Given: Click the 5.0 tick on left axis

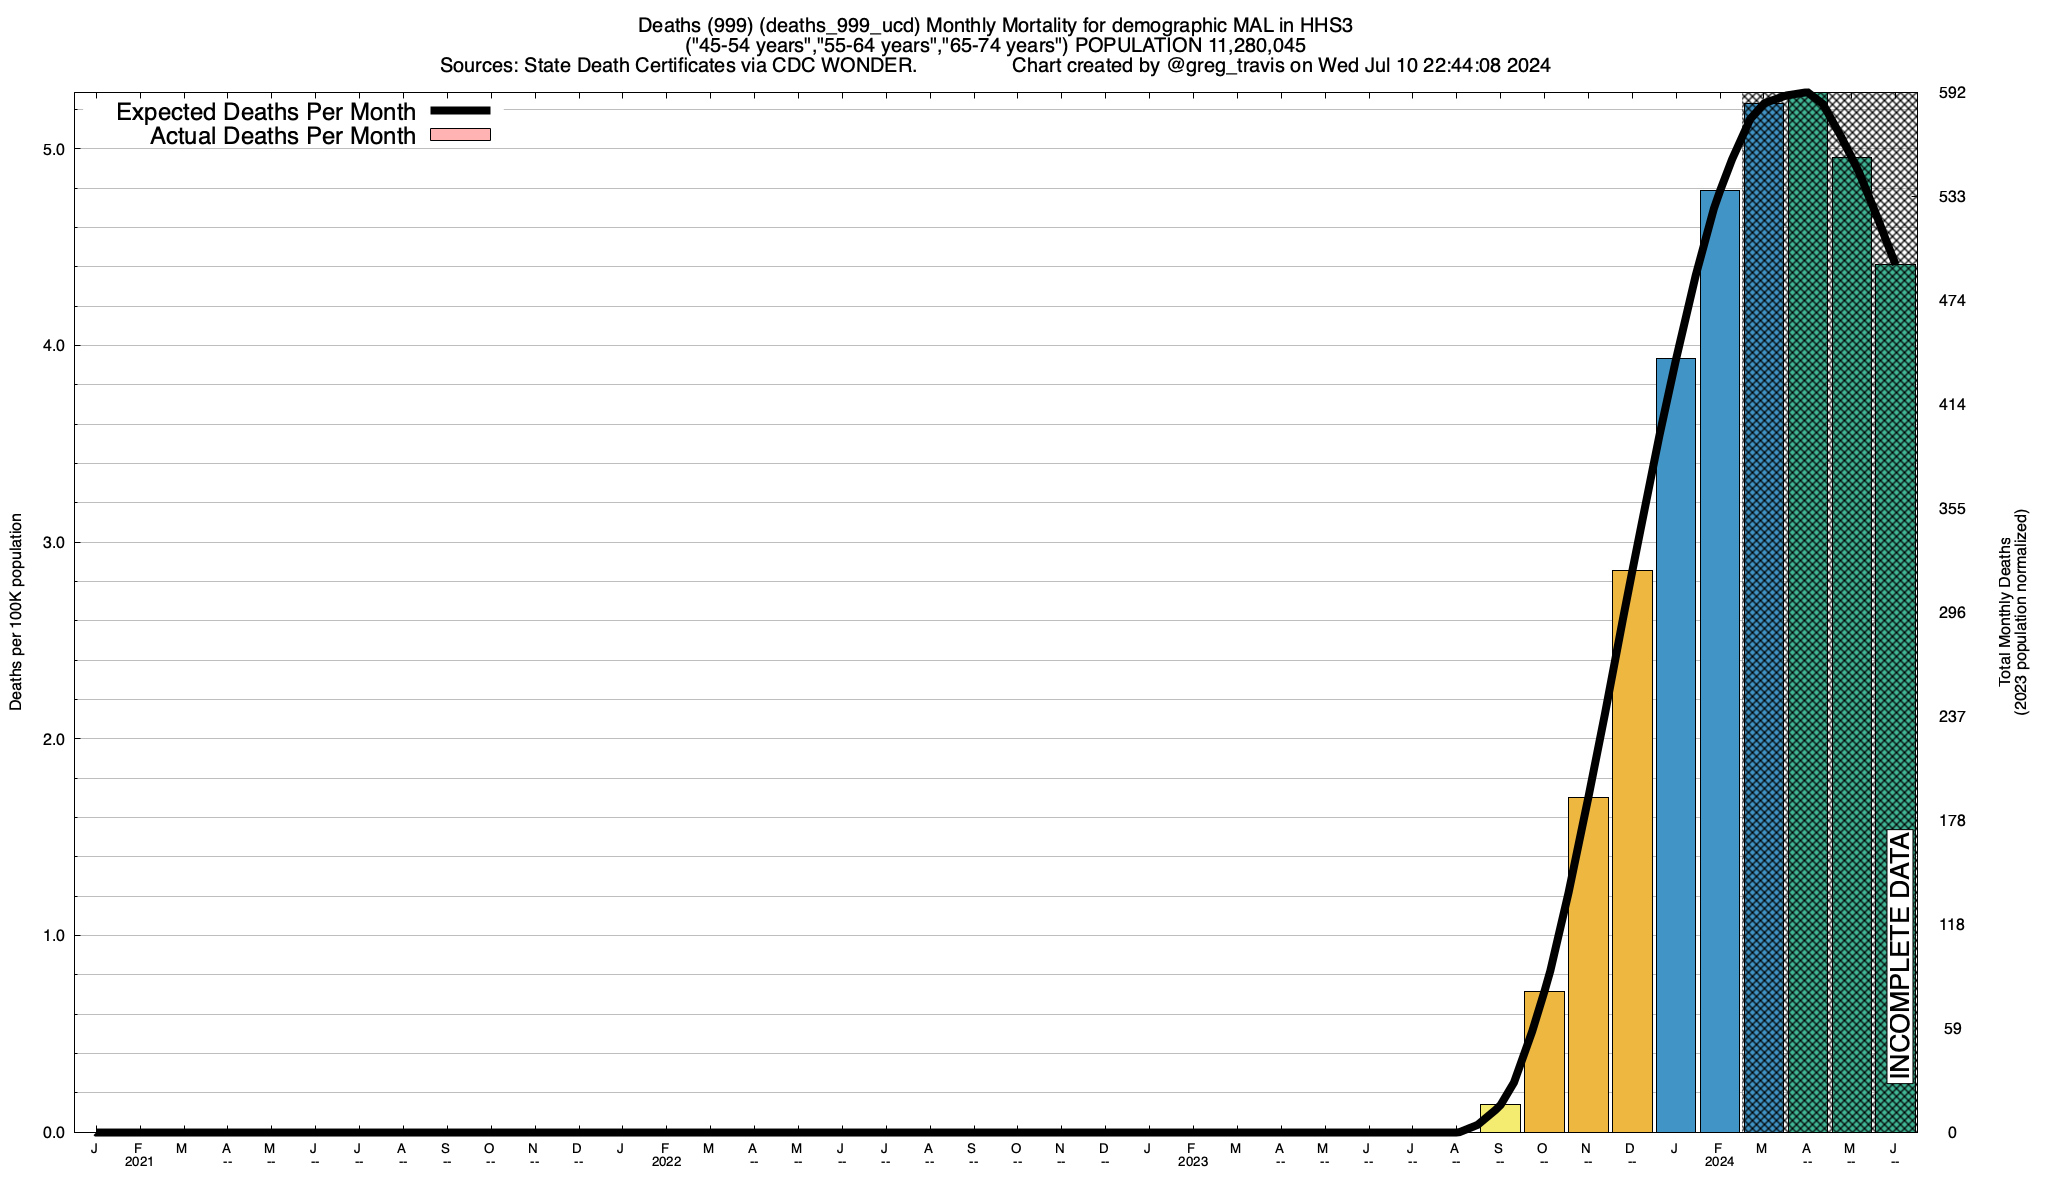Looking at the screenshot, I should click(x=54, y=149).
